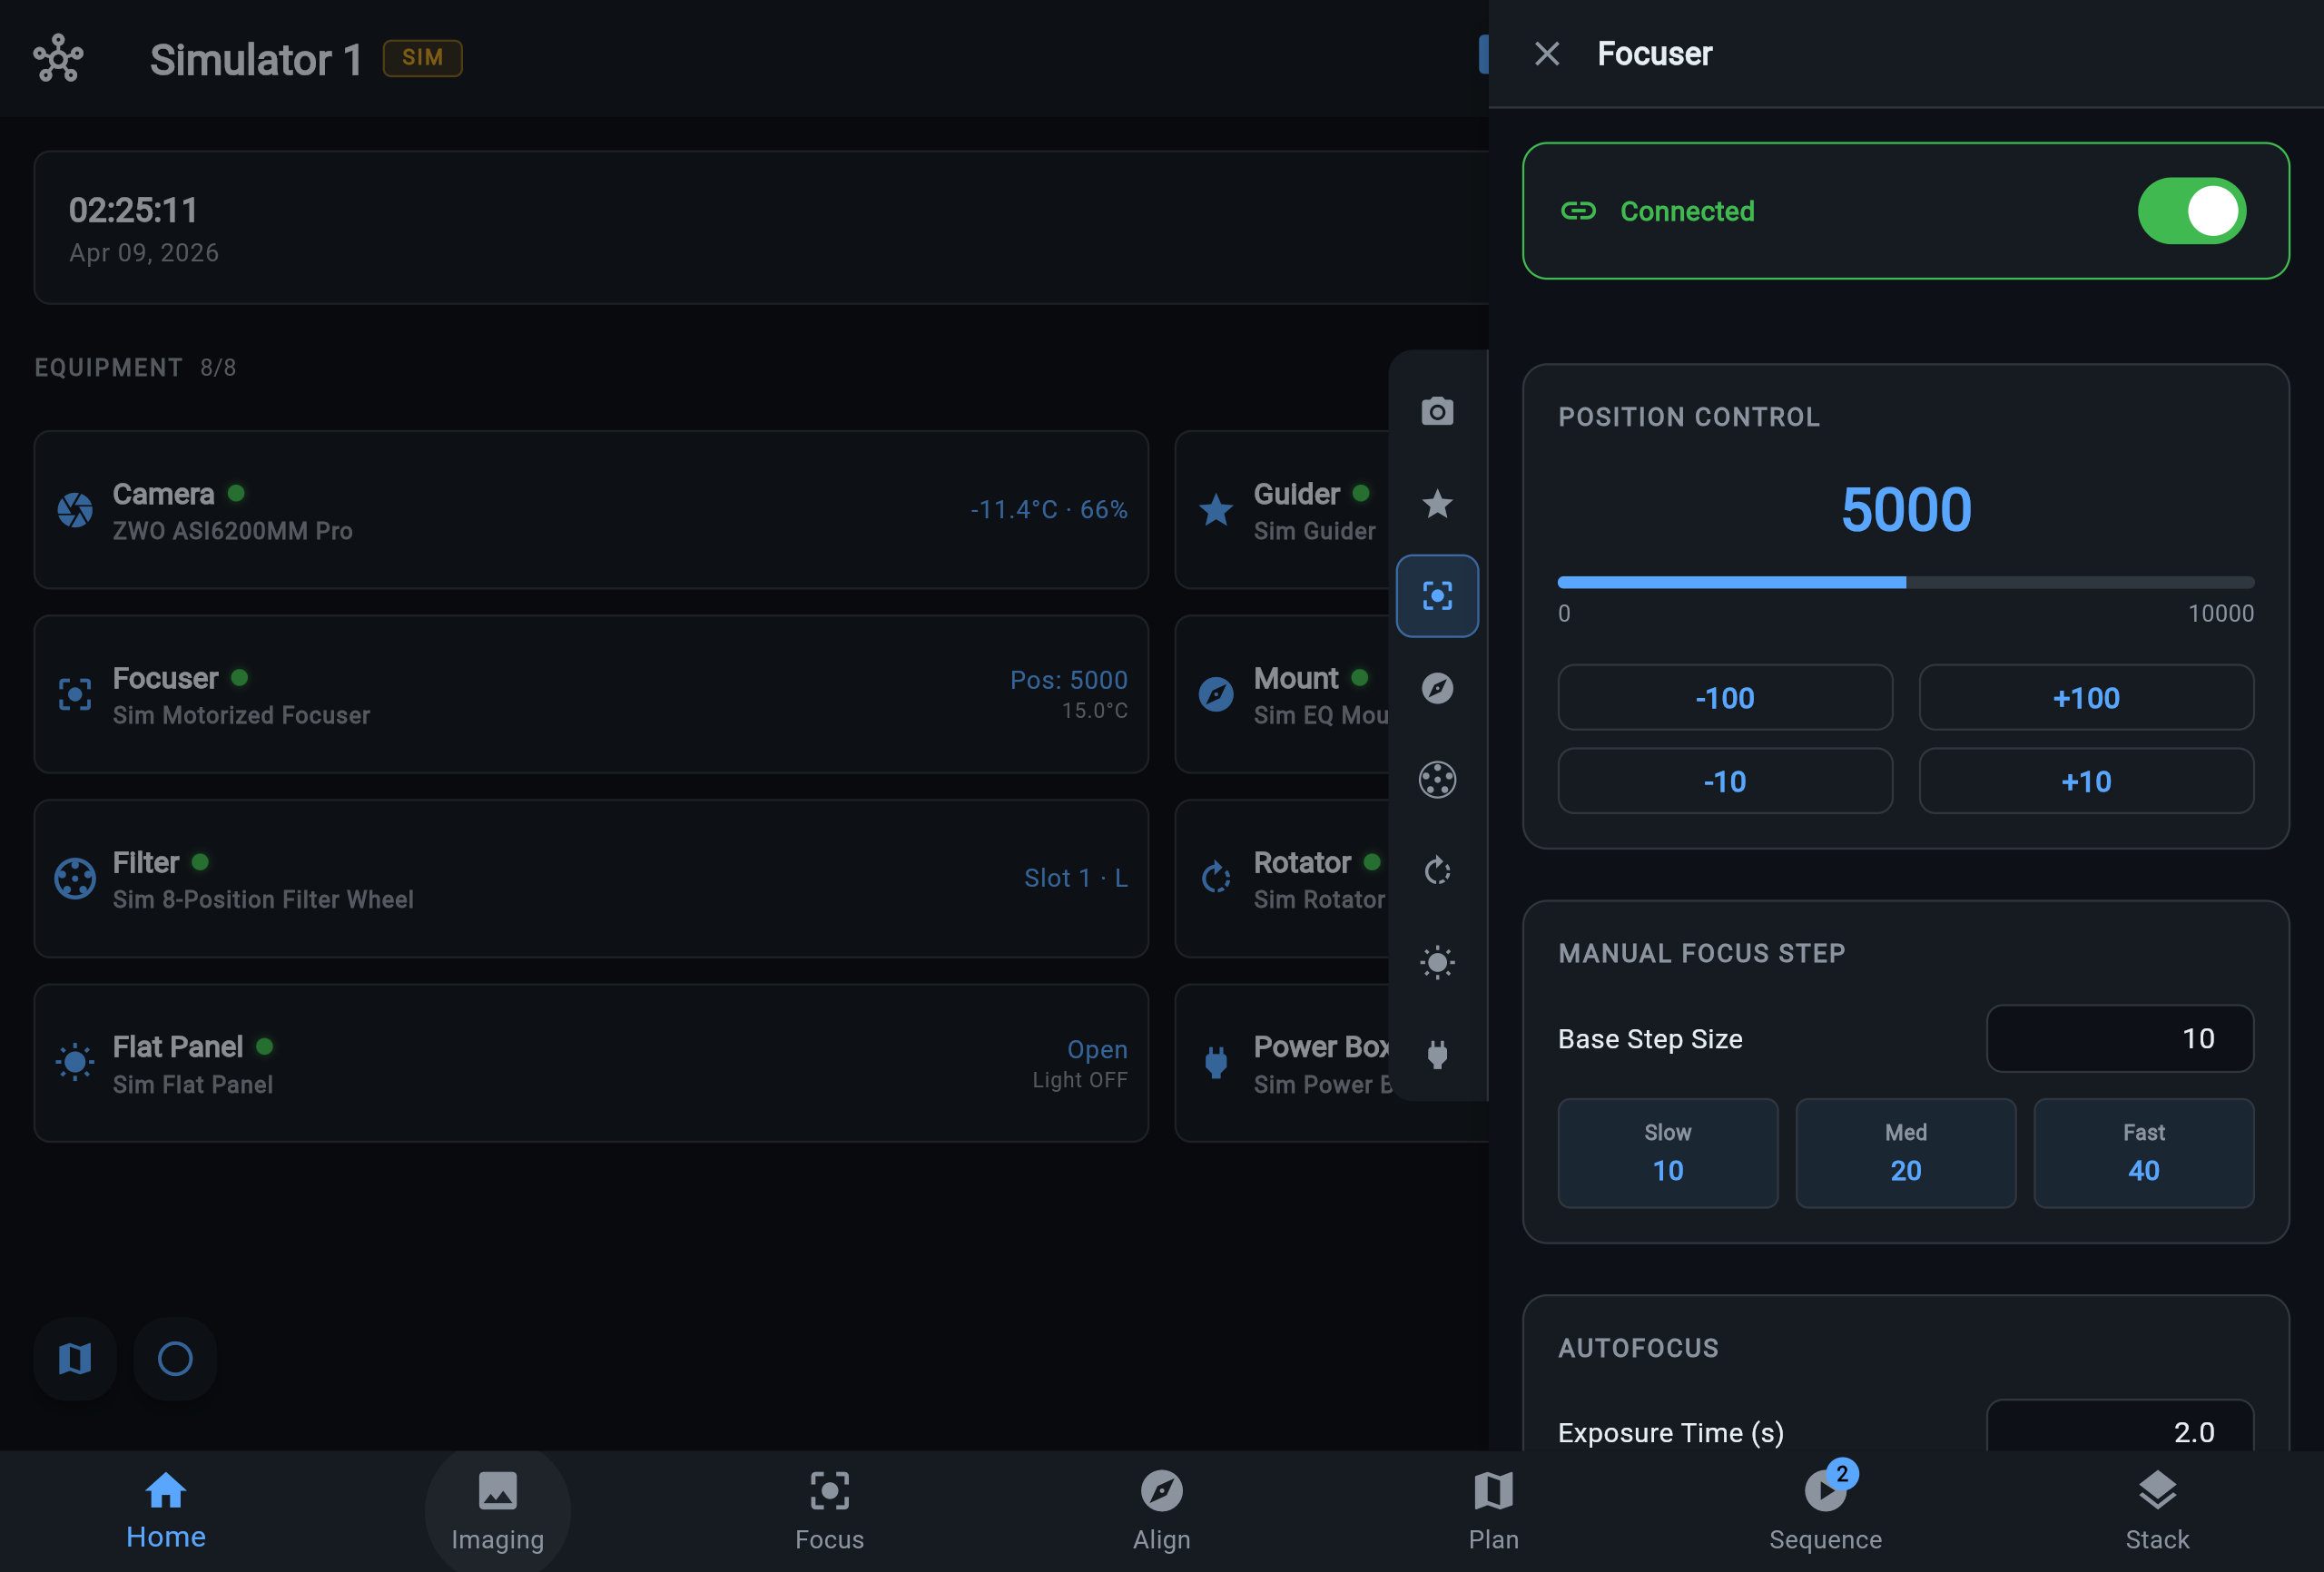Switch to the Plan tab

(x=1494, y=1511)
